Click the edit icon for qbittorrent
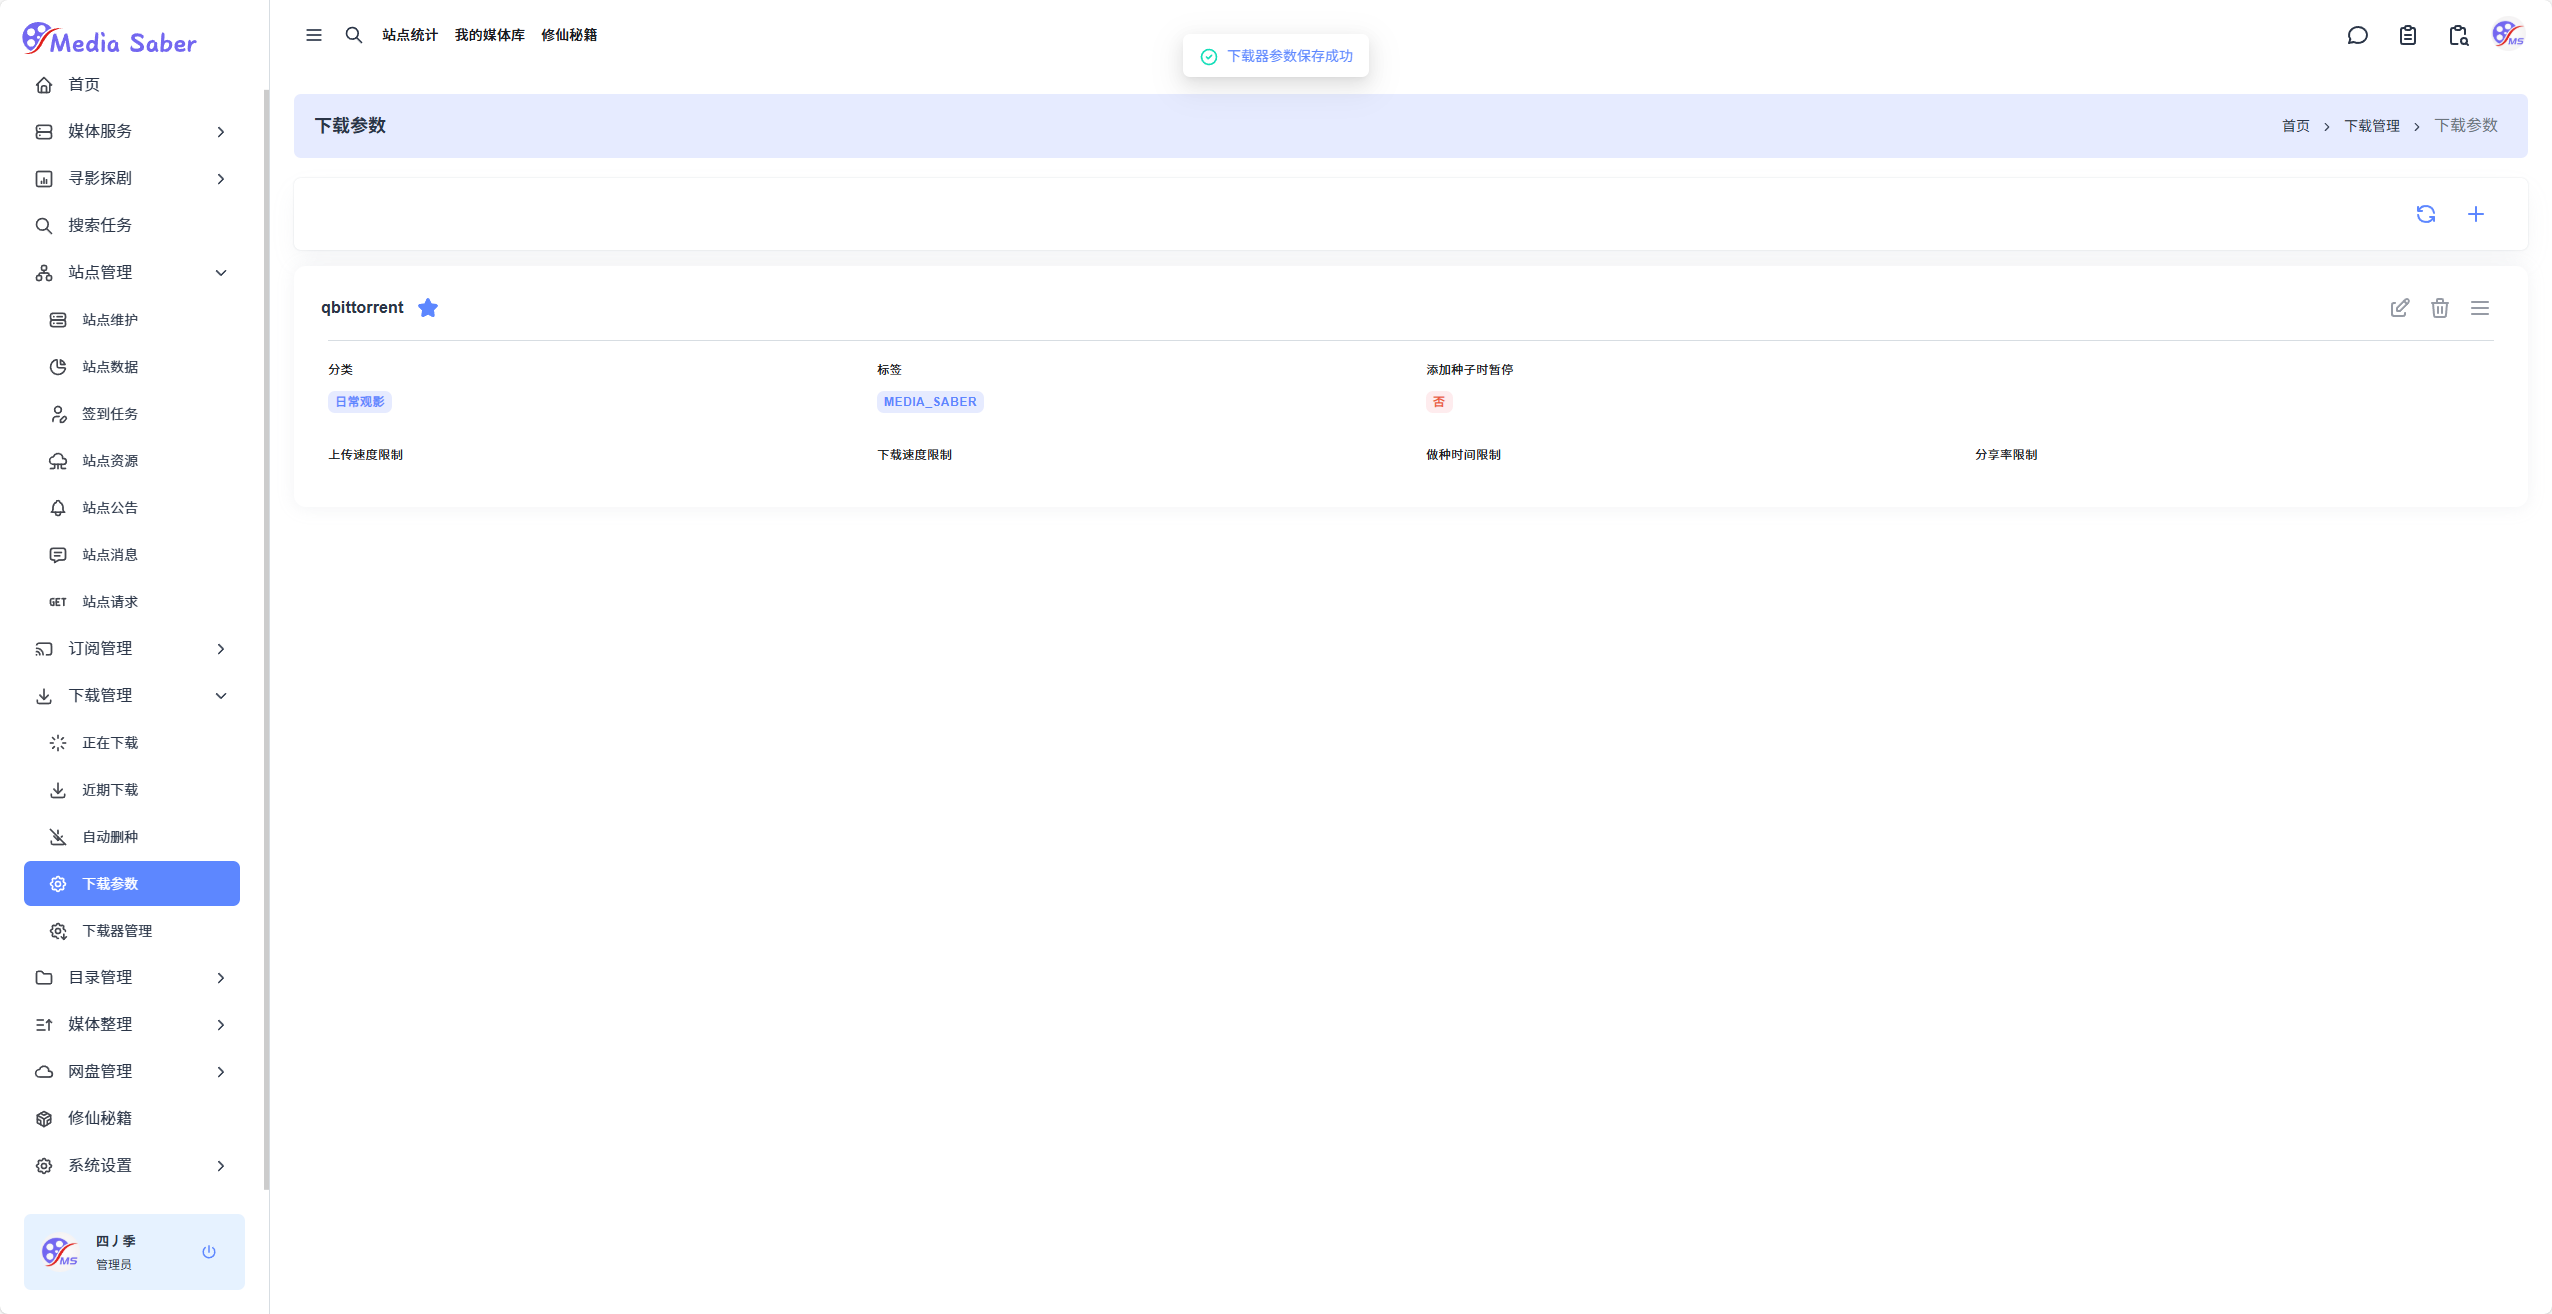Screen dimensions: 2552x1314 pos(2399,308)
